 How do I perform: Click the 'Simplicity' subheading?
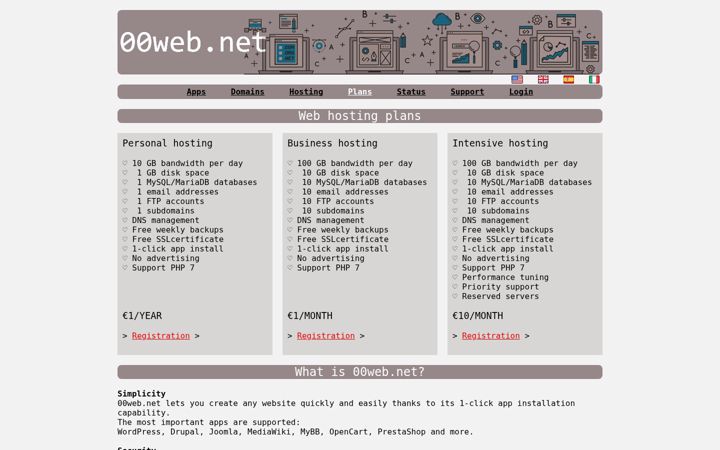tap(141, 394)
